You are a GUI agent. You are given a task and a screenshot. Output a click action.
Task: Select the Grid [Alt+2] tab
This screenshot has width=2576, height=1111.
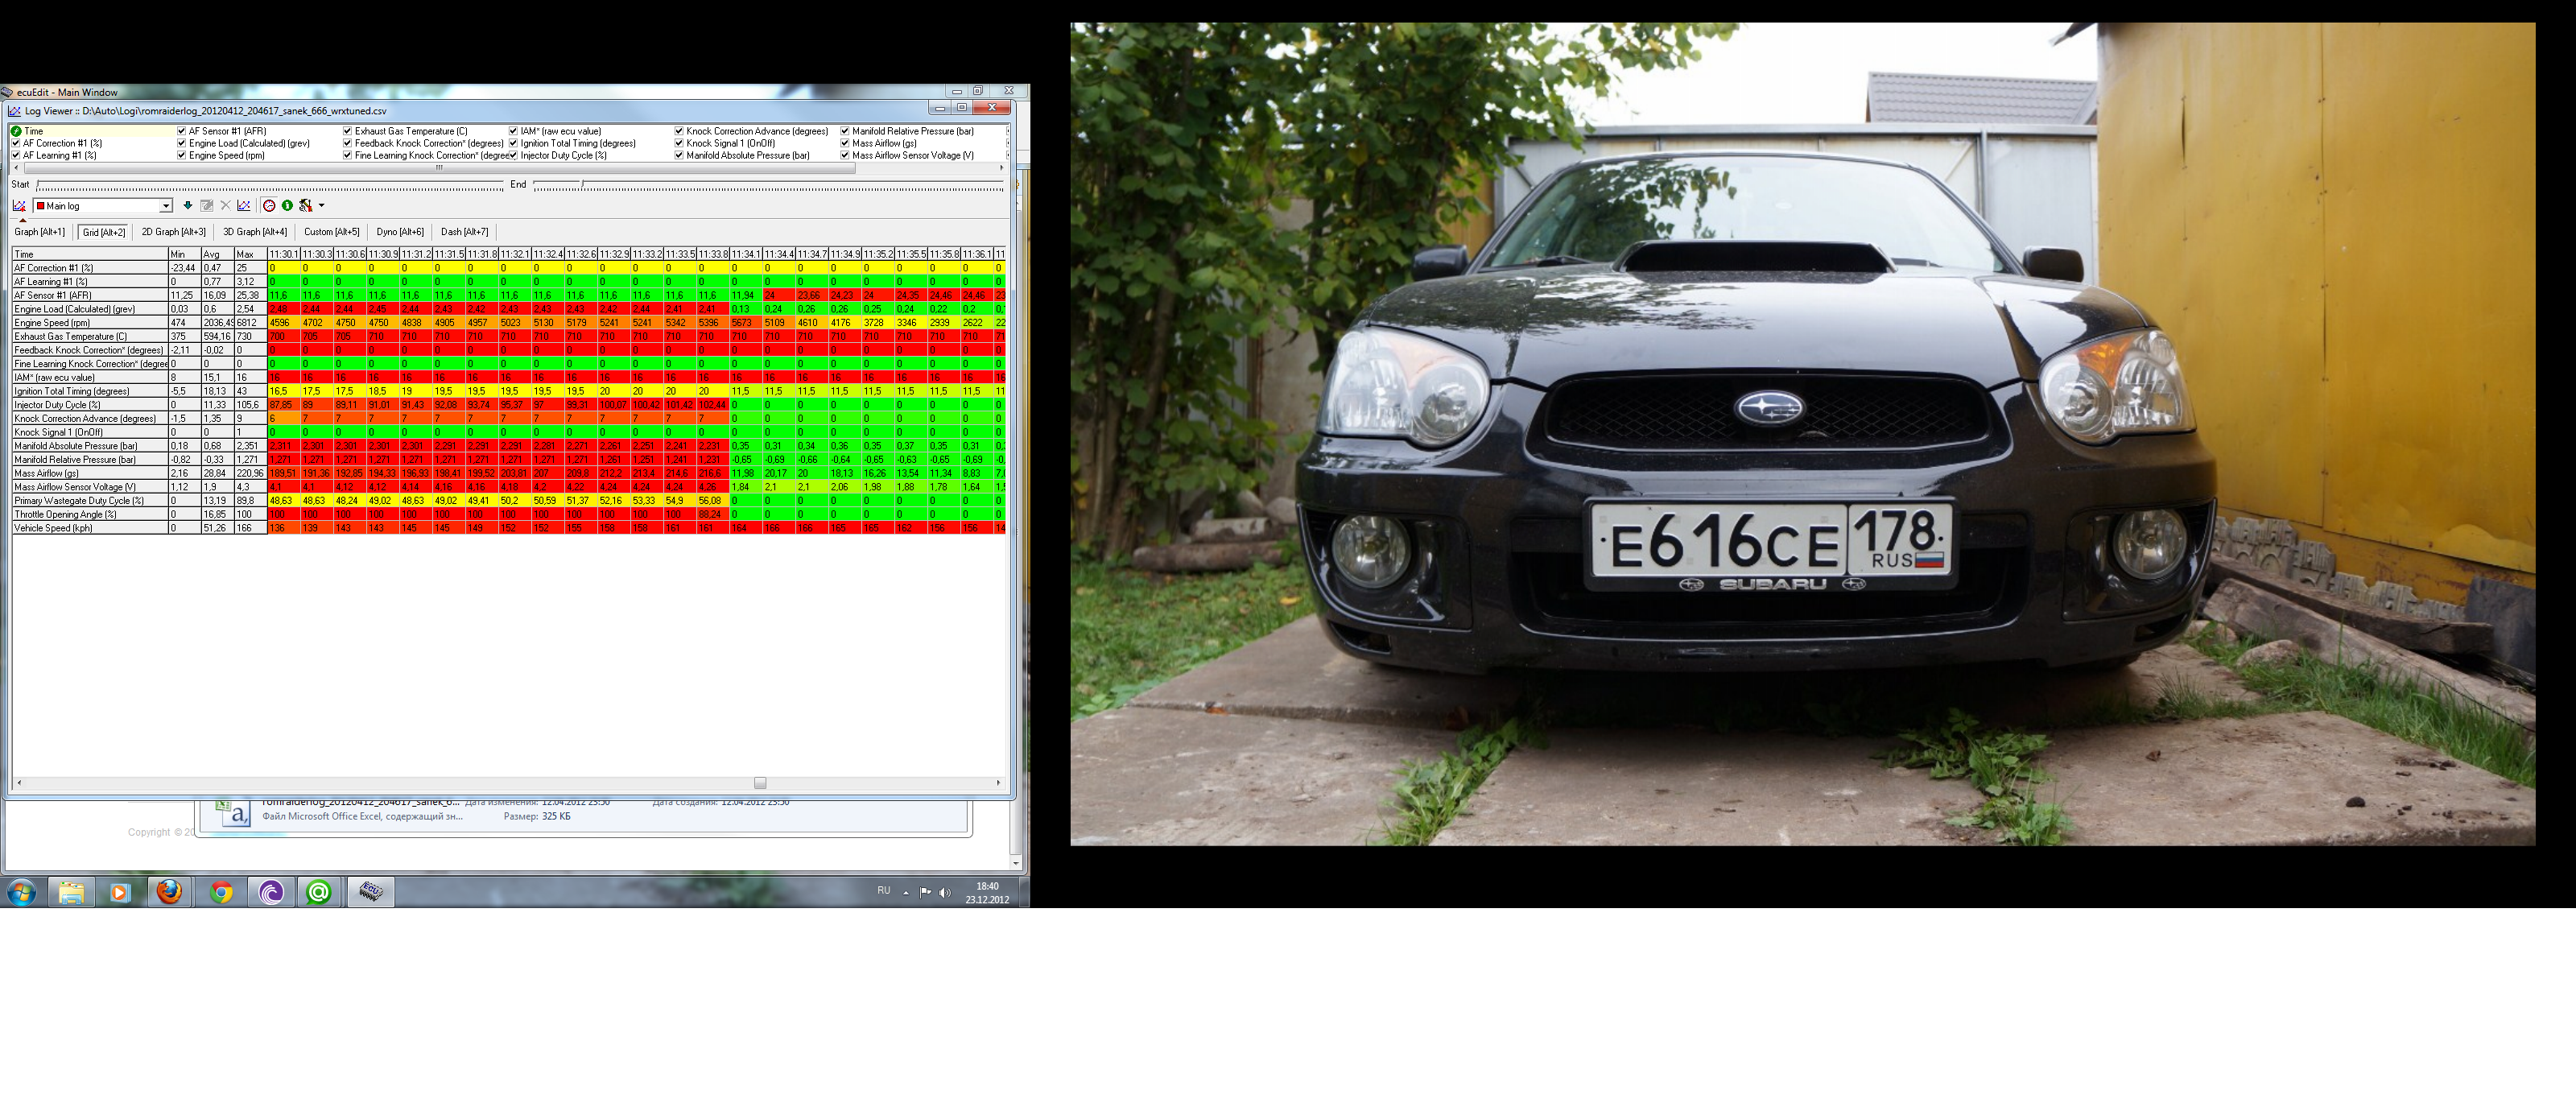click(104, 232)
